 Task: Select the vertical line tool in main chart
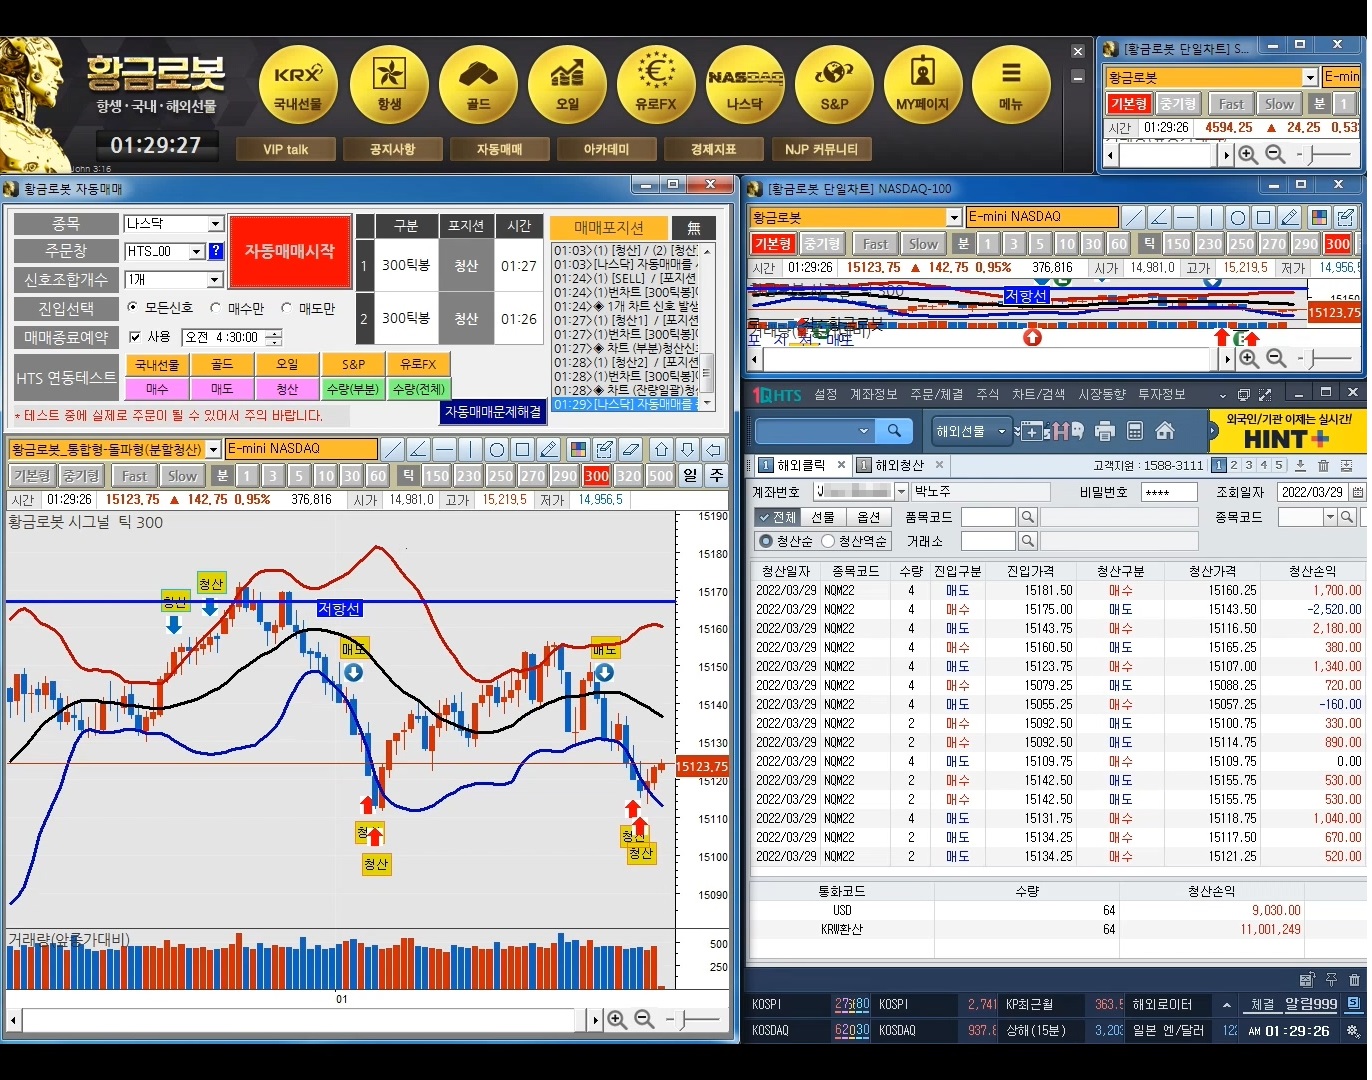pyautogui.click(x=471, y=449)
